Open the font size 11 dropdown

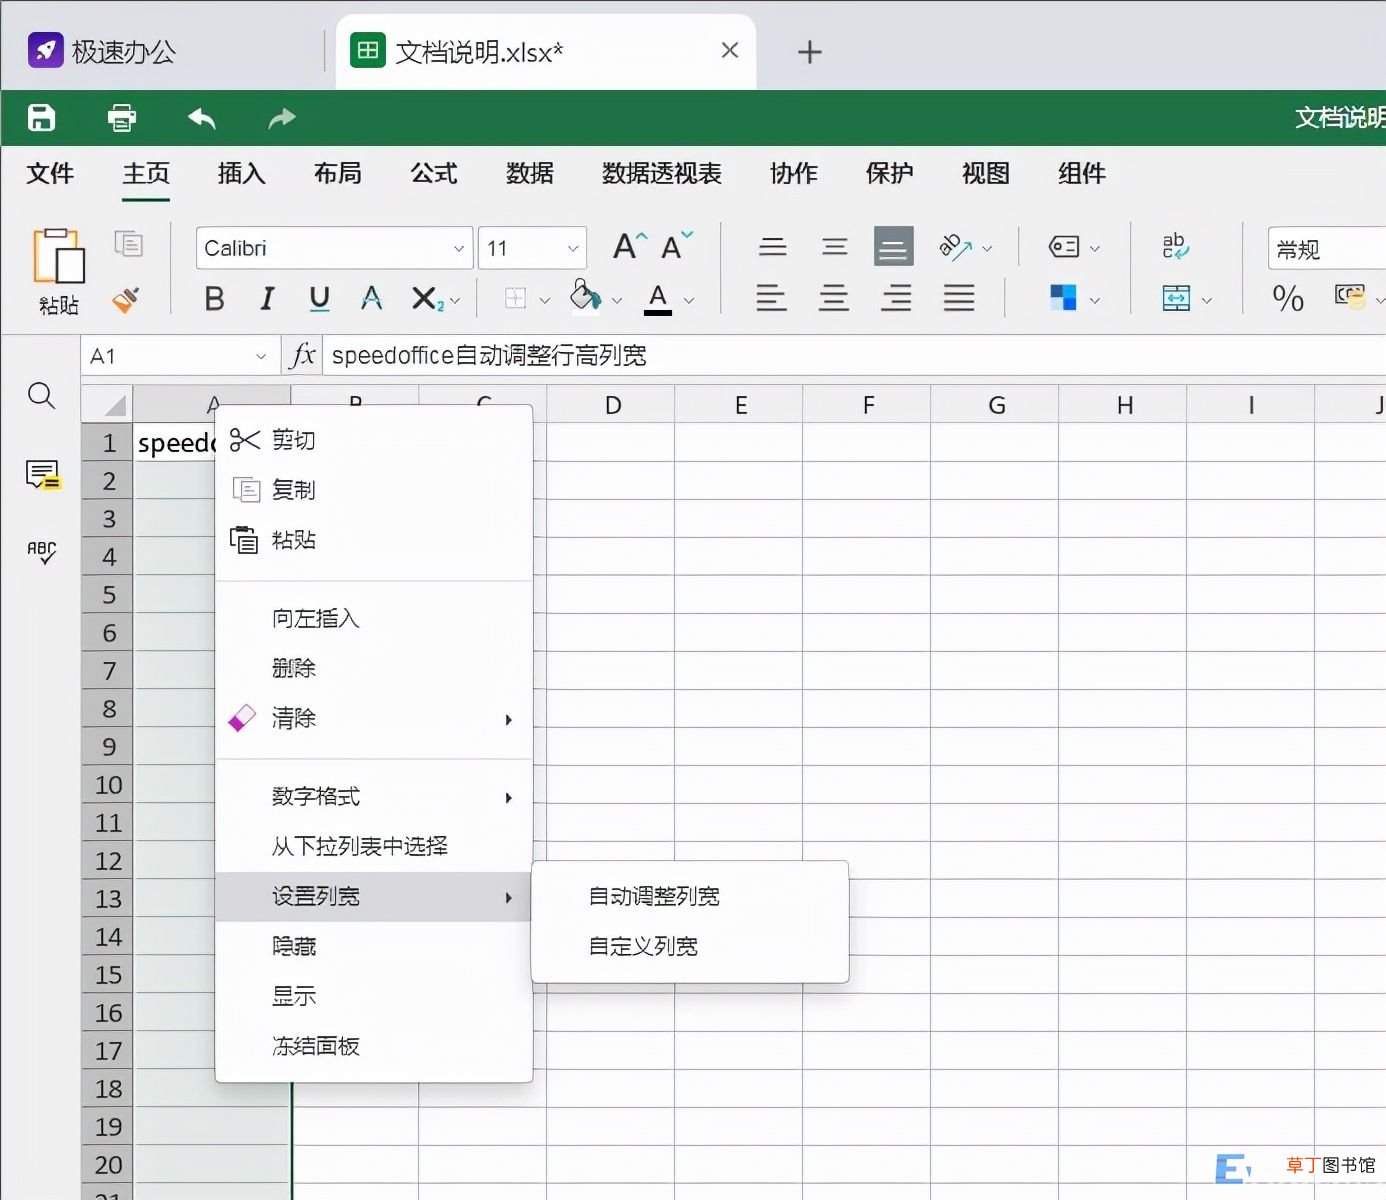tap(573, 248)
